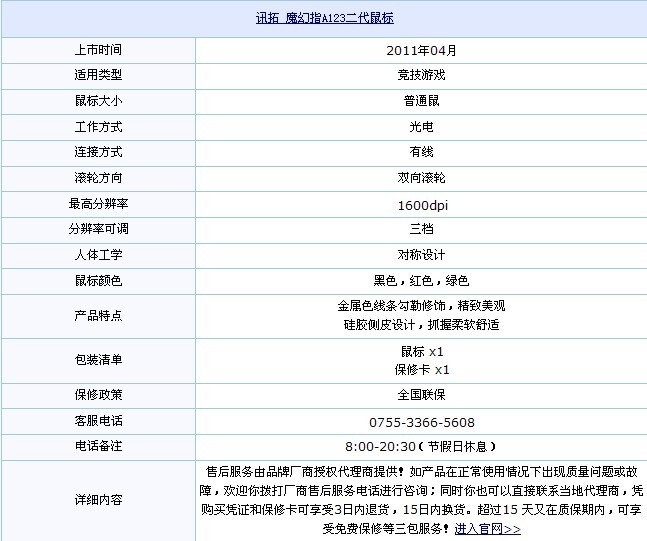Select the 有线 value

[421, 152]
